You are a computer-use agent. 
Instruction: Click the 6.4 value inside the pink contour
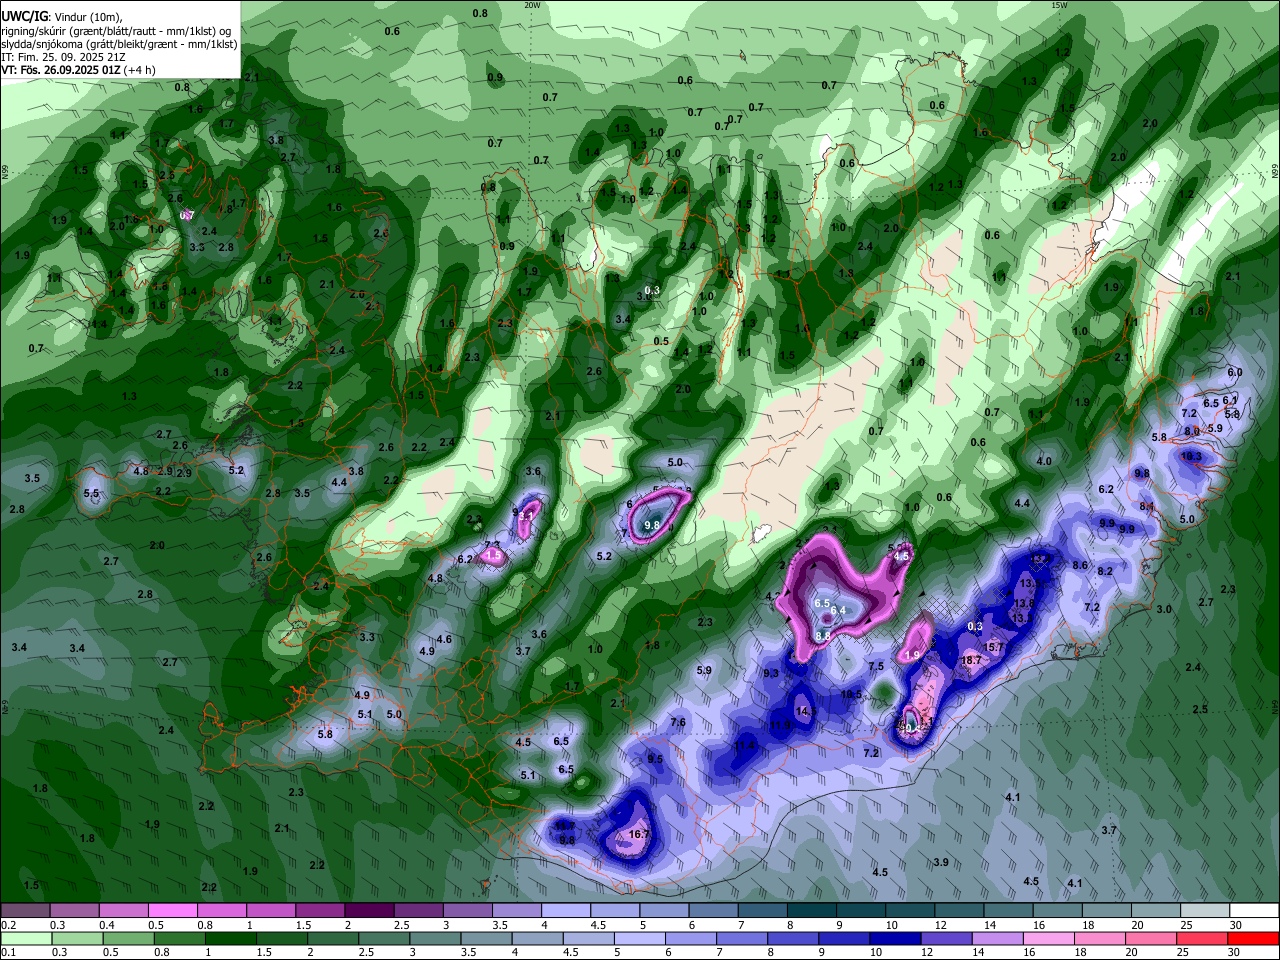pos(839,610)
